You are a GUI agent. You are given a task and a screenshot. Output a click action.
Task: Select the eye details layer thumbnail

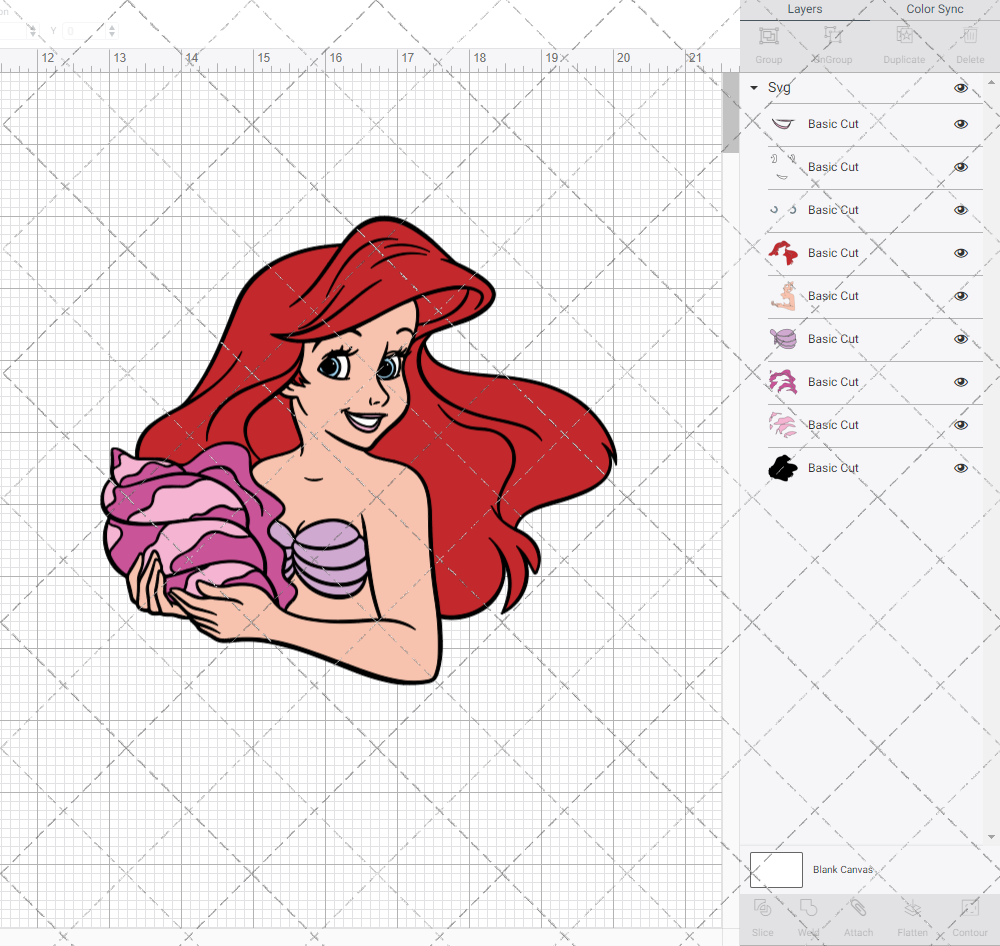[783, 210]
